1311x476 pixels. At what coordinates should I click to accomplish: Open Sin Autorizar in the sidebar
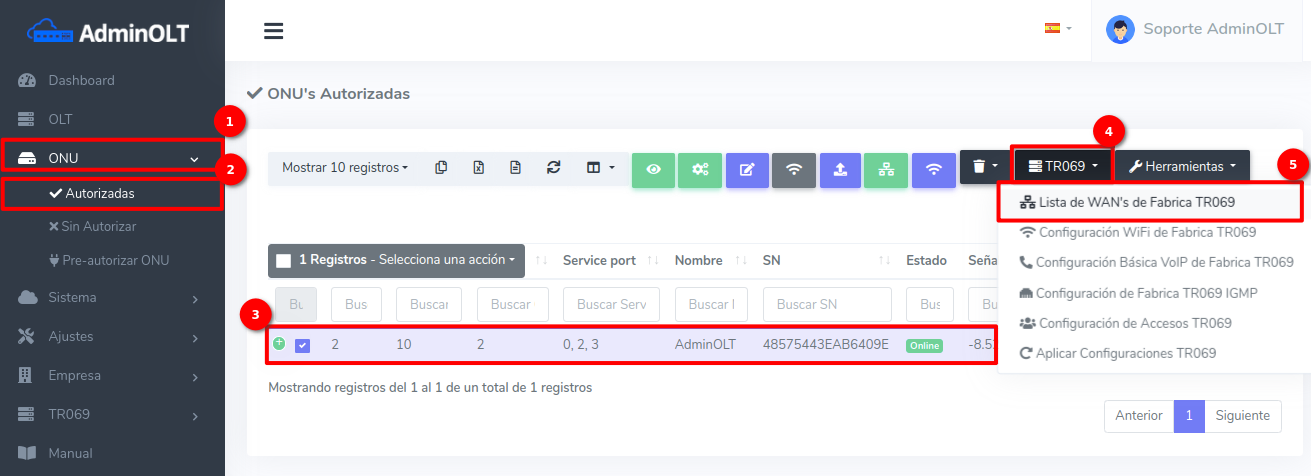(98, 226)
